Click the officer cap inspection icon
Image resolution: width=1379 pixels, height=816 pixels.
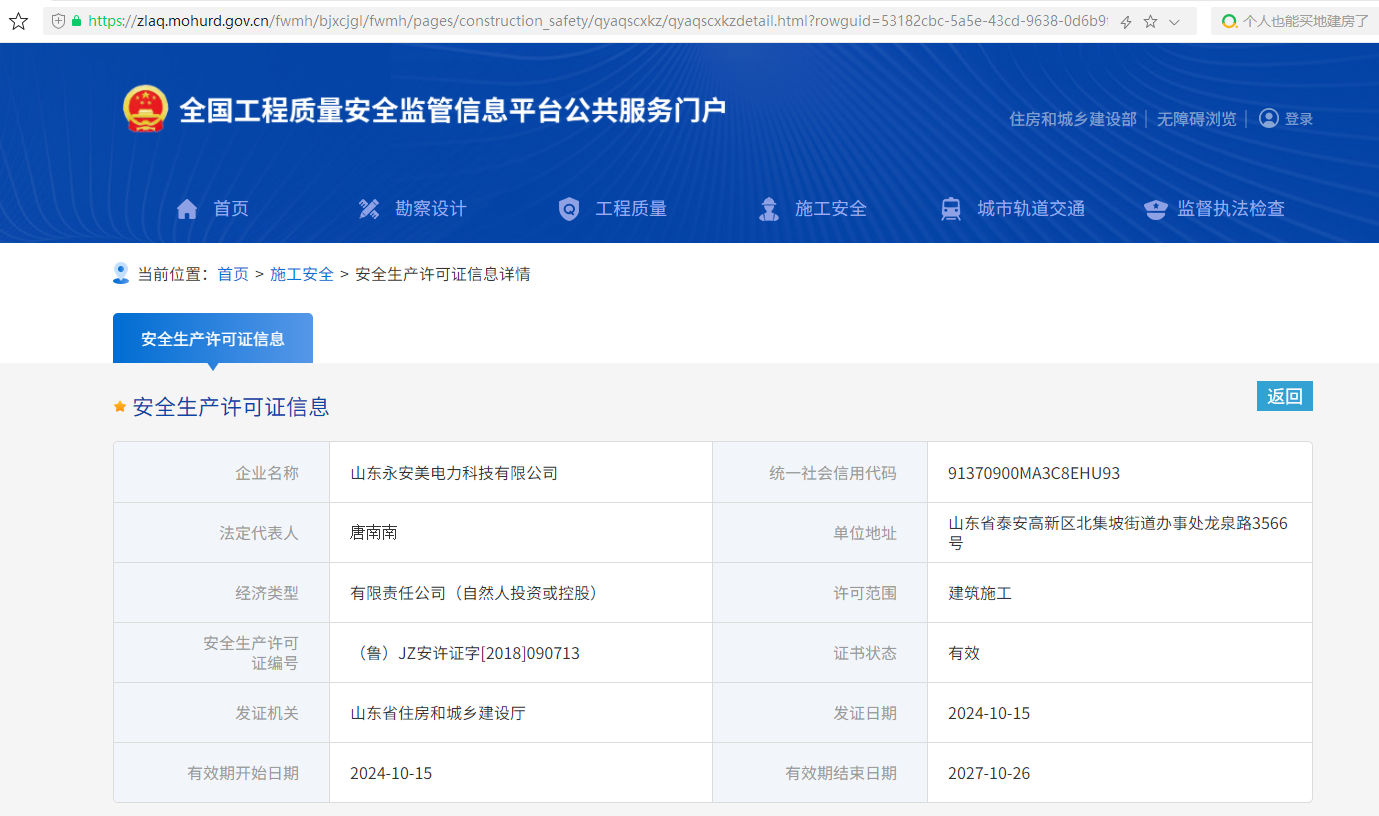[x=1156, y=210]
